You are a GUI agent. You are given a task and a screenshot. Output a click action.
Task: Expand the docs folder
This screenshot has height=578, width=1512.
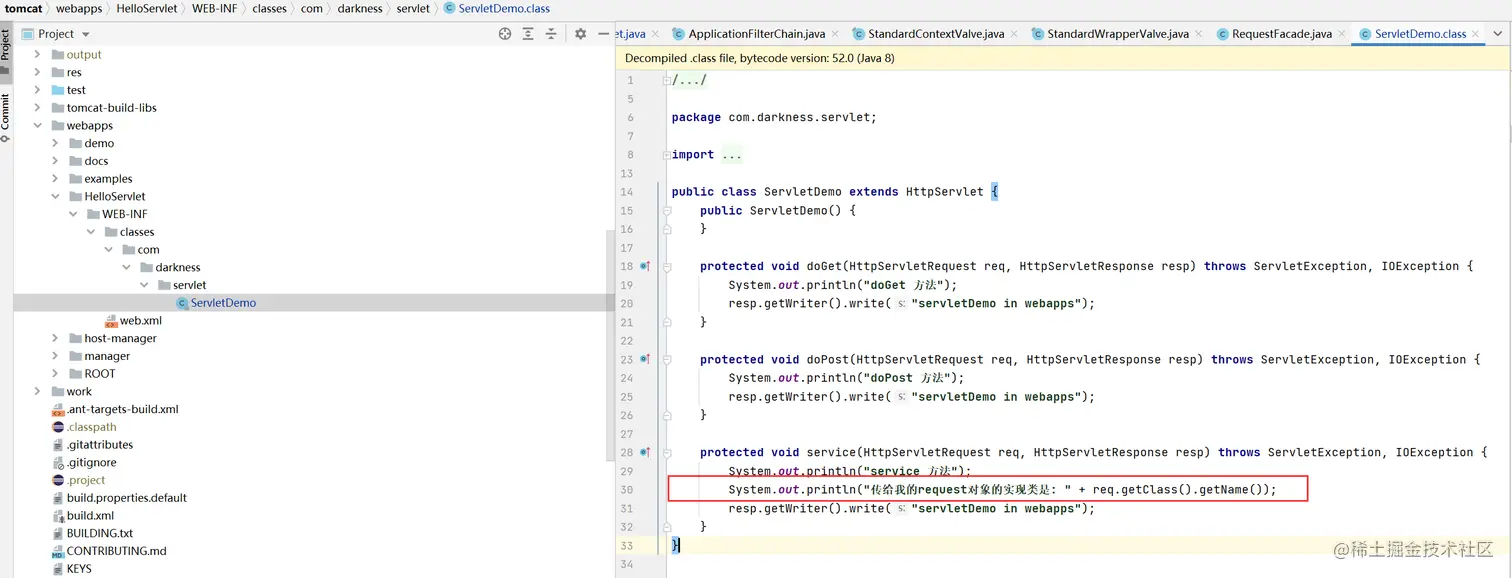tap(56, 161)
